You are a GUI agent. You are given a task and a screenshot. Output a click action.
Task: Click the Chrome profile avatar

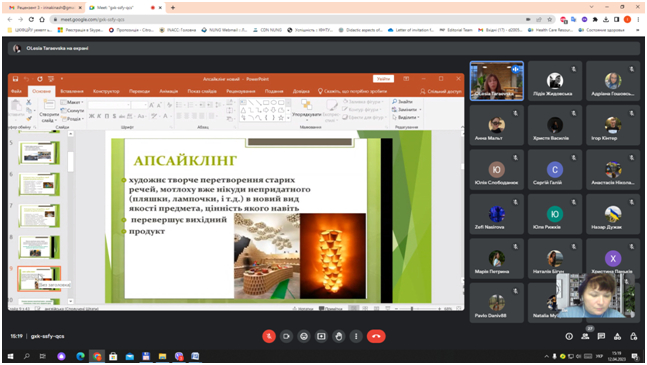click(628, 19)
